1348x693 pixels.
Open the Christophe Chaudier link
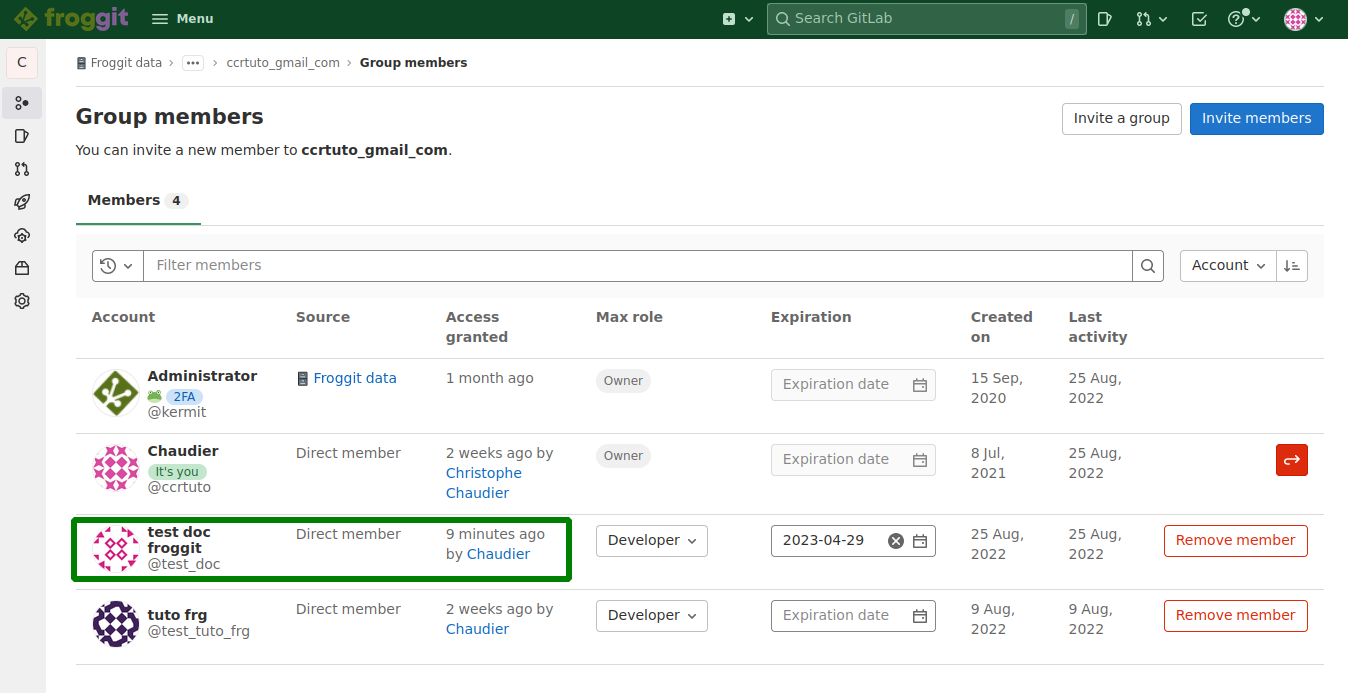click(x=484, y=483)
